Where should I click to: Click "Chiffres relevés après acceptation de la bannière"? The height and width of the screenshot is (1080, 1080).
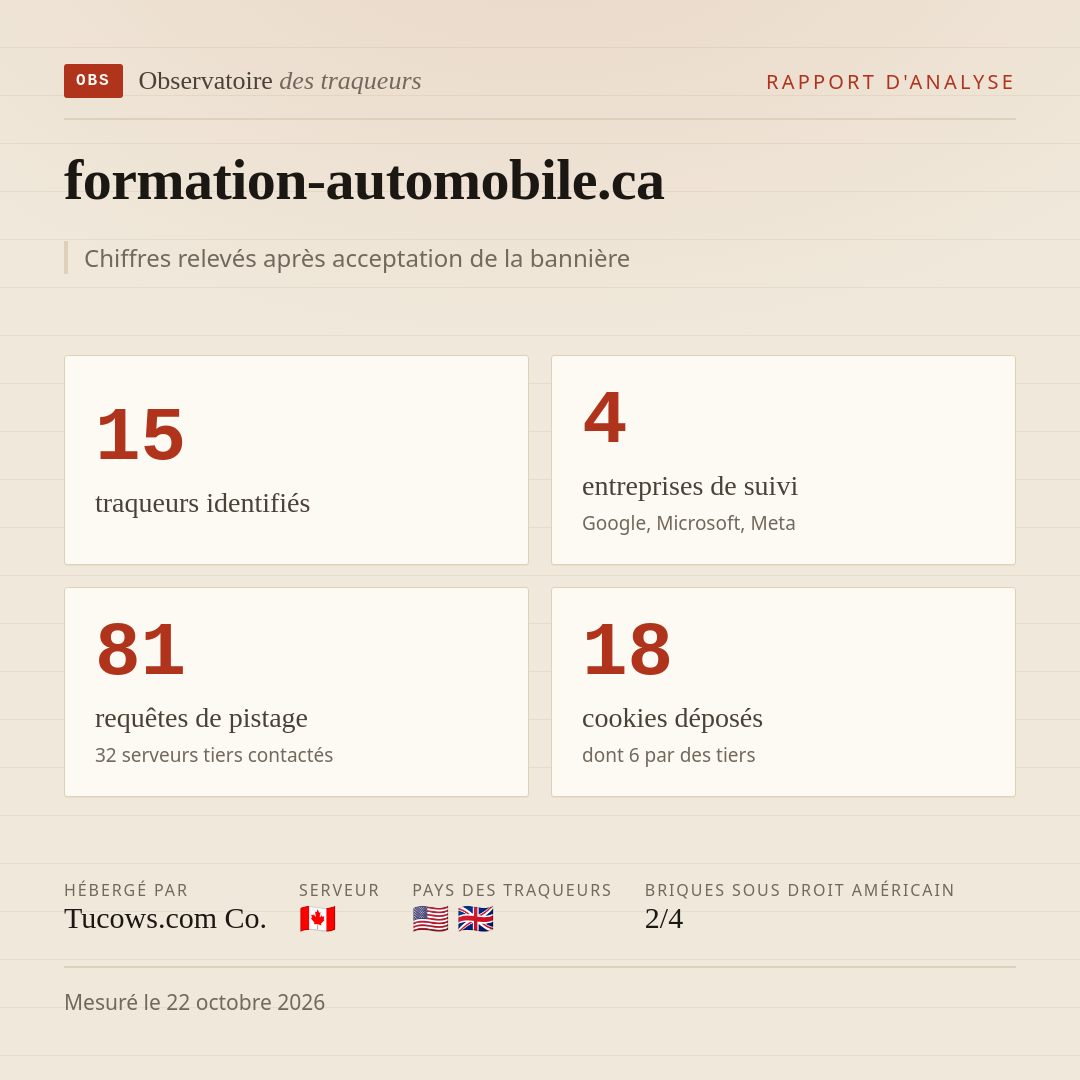(x=357, y=258)
